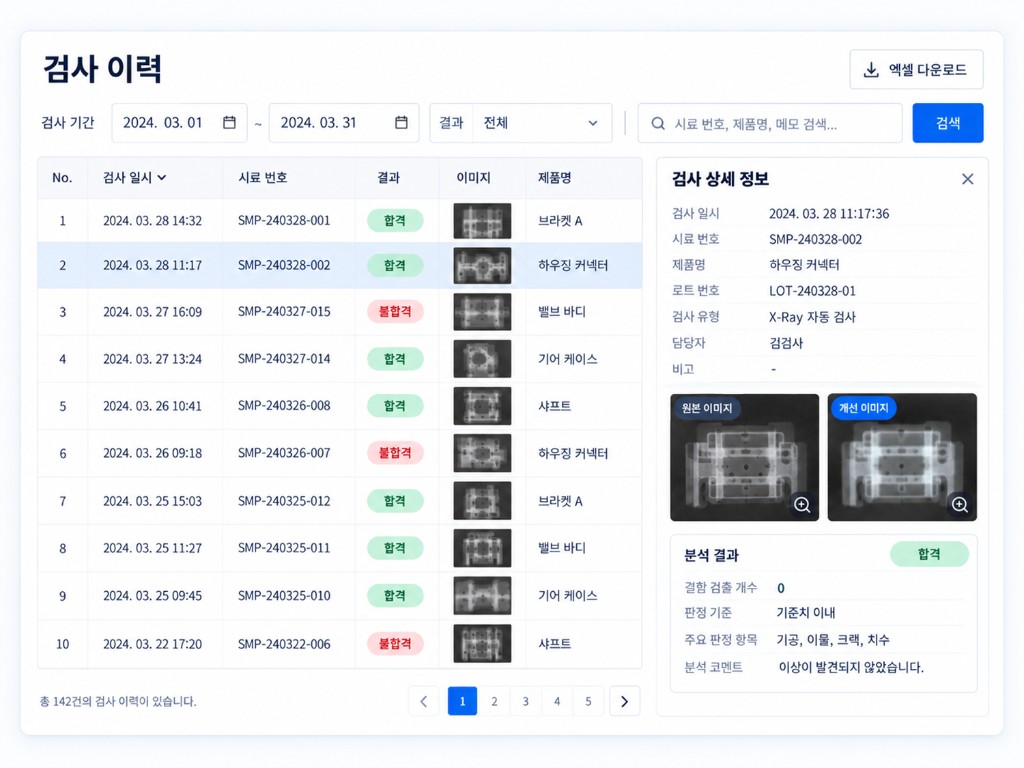
Task: Click date cell 2024. 03. 22 17:20
Action: tap(152, 644)
